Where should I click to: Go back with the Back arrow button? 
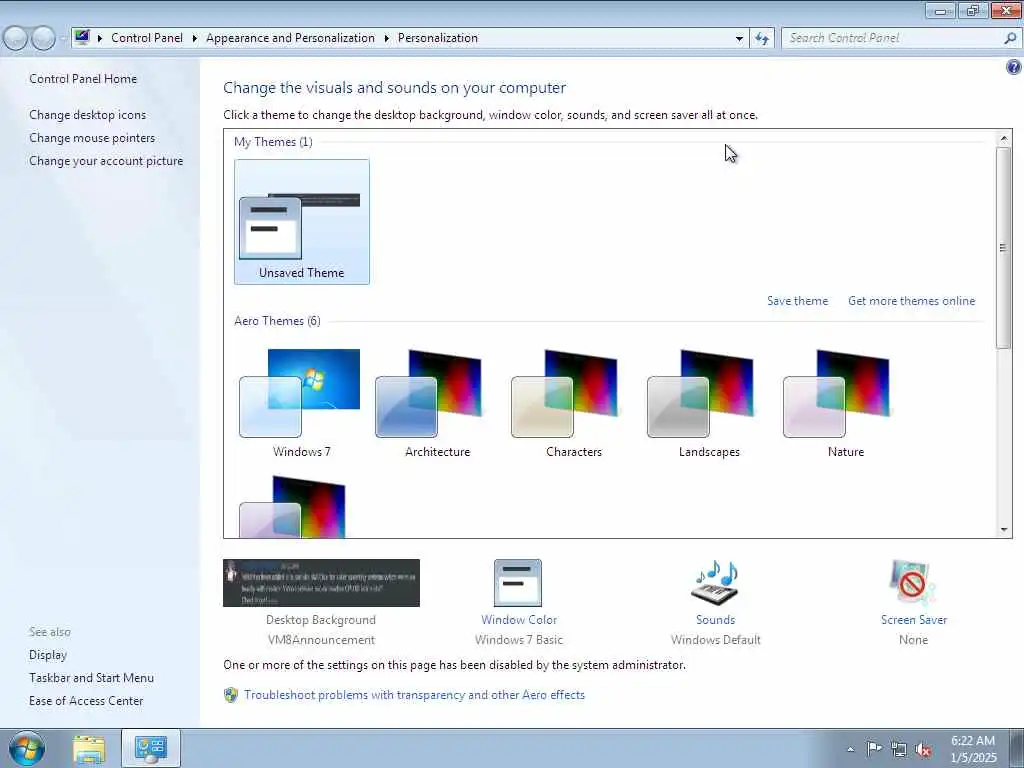16,38
